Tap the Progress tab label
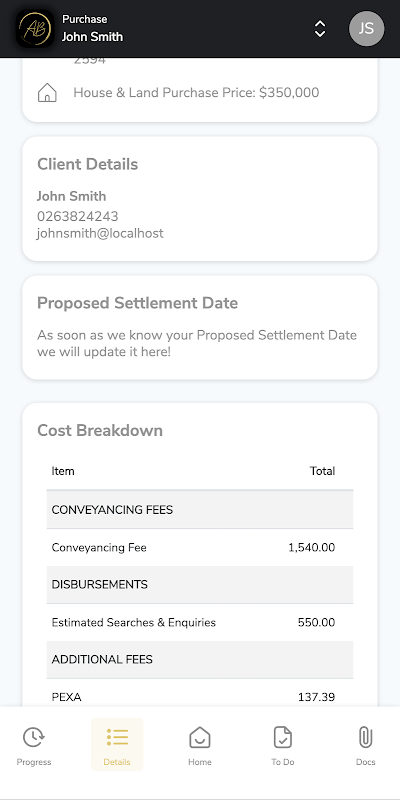The width and height of the screenshot is (400, 800). [34, 762]
